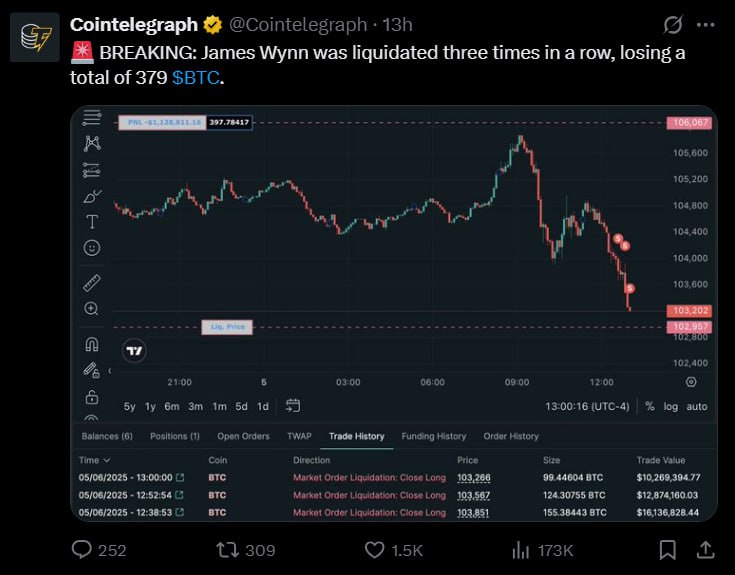Image resolution: width=735 pixels, height=575 pixels.
Task: Open the $BTC cashtag link
Action: (195, 78)
